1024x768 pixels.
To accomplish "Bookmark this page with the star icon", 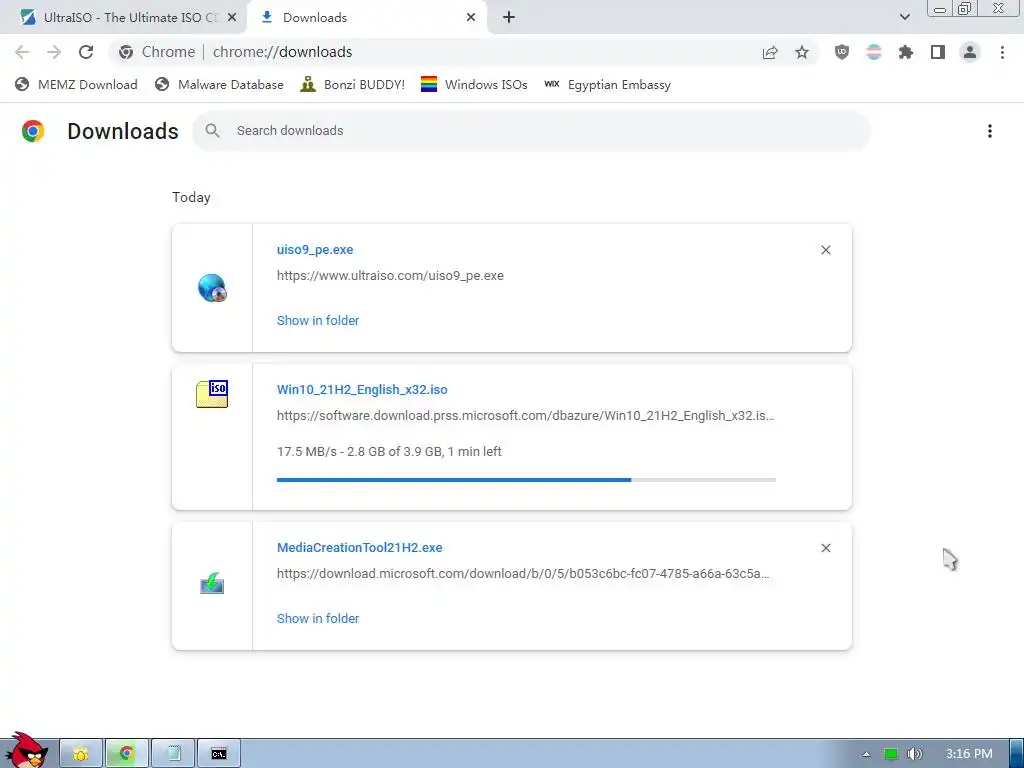I will 802,52.
